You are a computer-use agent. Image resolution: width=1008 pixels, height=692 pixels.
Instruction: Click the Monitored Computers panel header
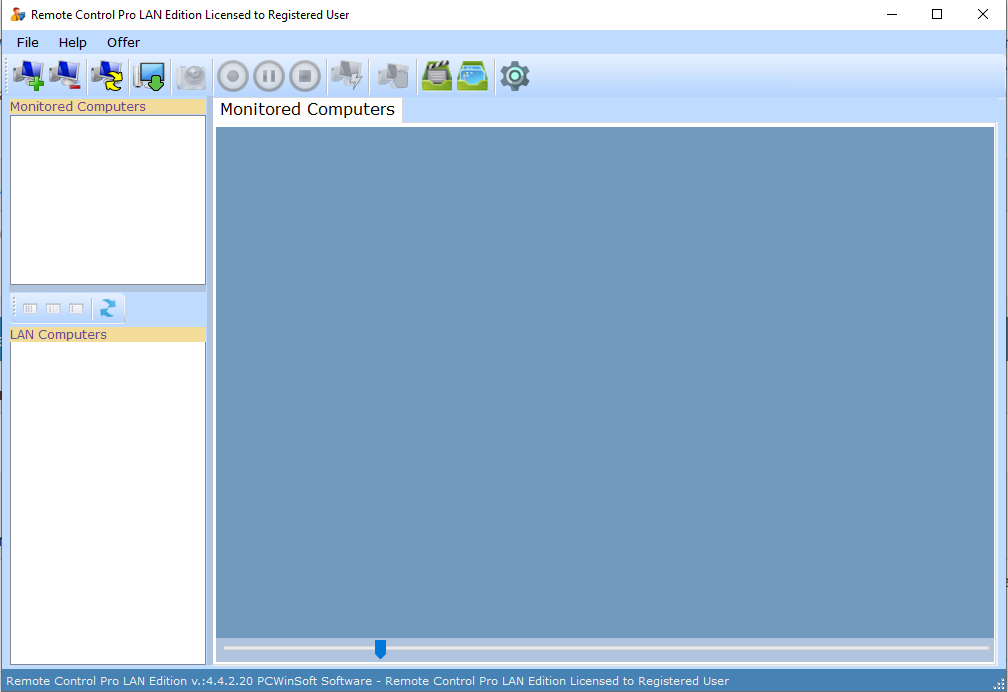108,107
